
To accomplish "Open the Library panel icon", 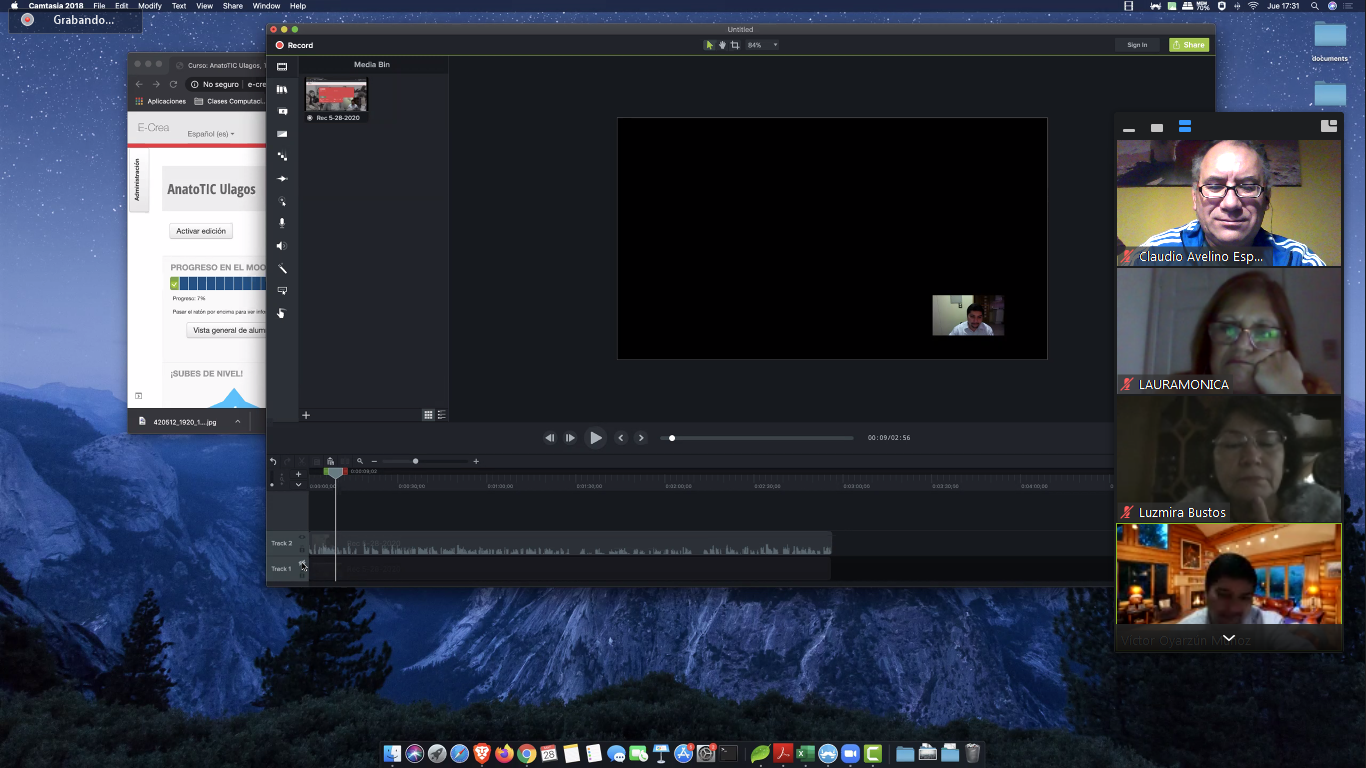I will tap(282, 89).
